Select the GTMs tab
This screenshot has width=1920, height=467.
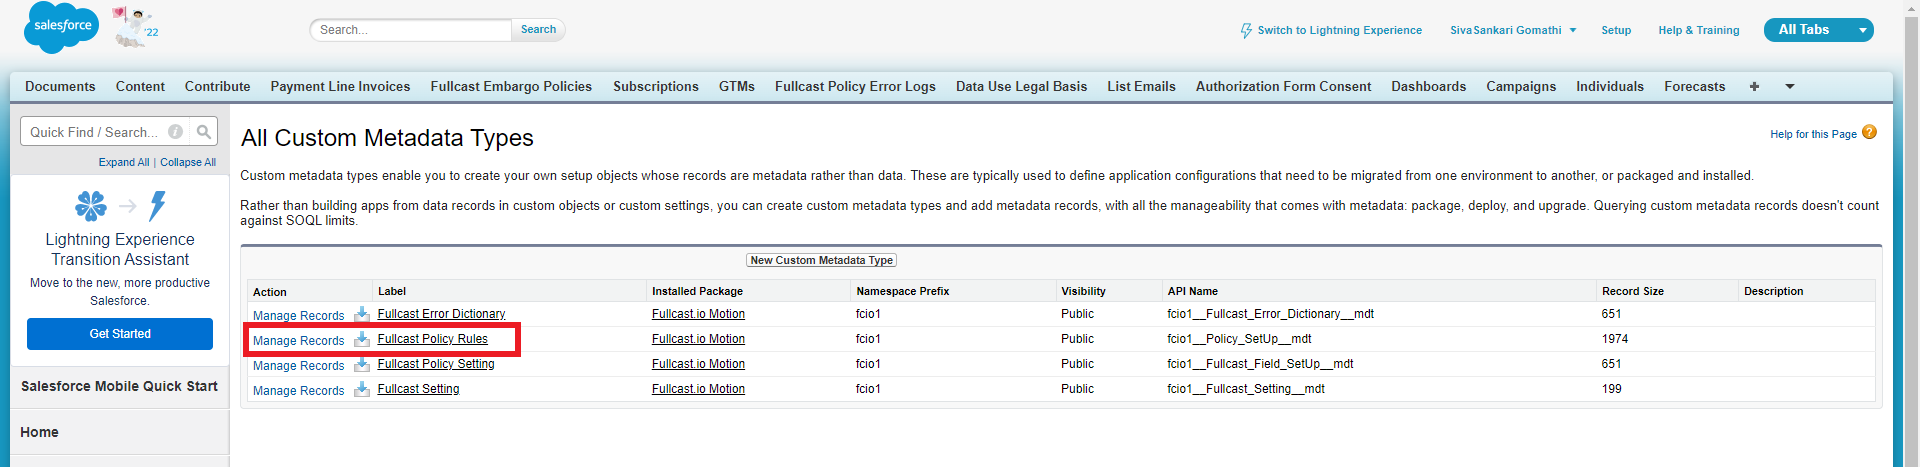[737, 86]
